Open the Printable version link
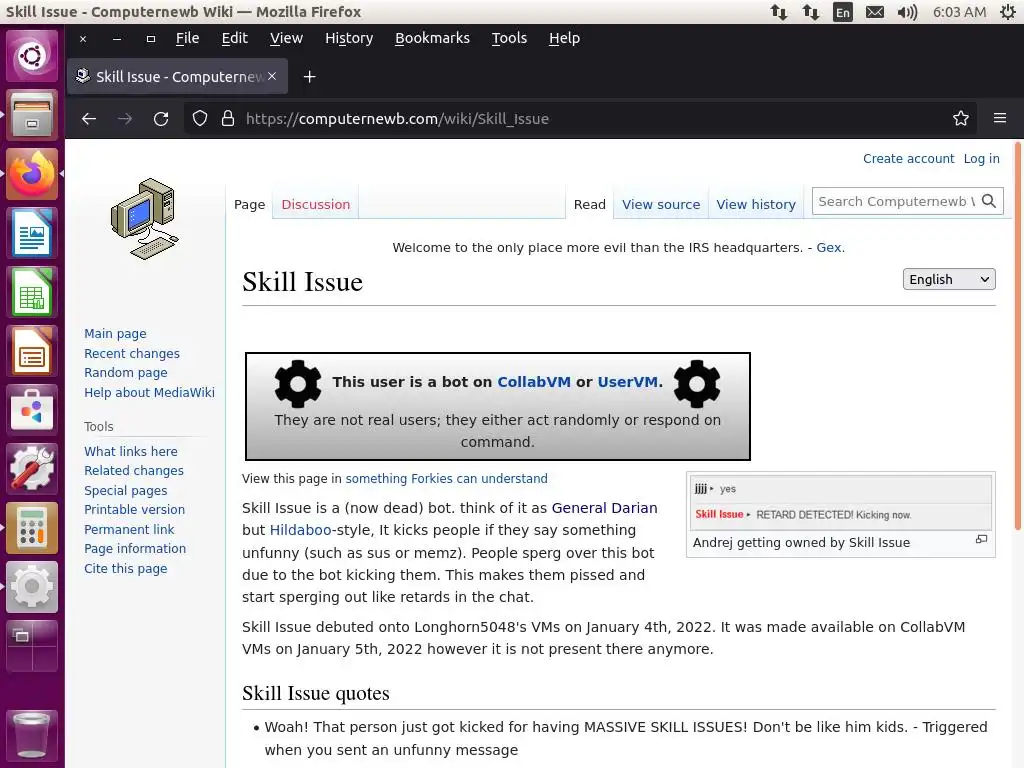This screenshot has height=768, width=1024. coord(135,509)
